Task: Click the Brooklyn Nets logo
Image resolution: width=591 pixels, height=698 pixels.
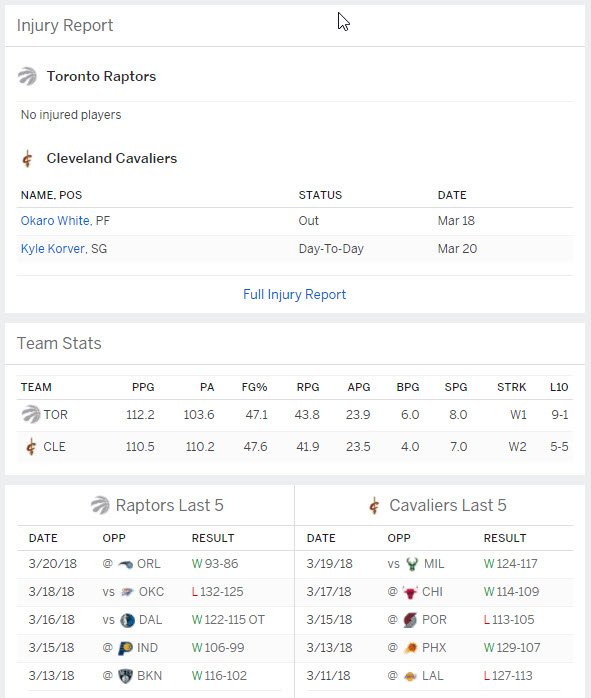Action: coord(125,676)
